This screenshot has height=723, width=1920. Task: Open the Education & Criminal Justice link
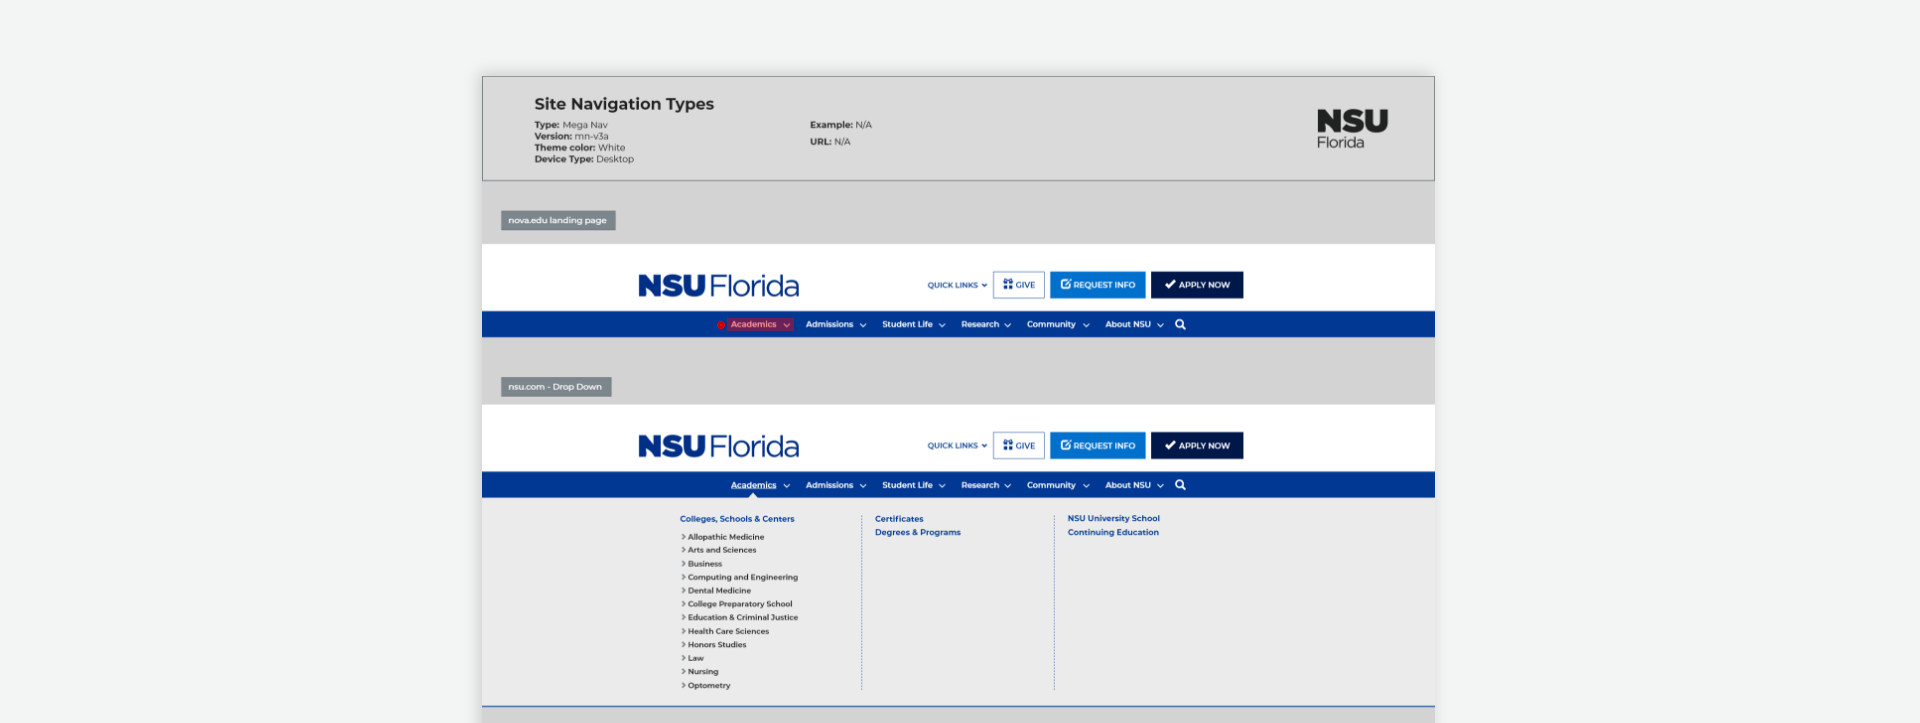(742, 618)
